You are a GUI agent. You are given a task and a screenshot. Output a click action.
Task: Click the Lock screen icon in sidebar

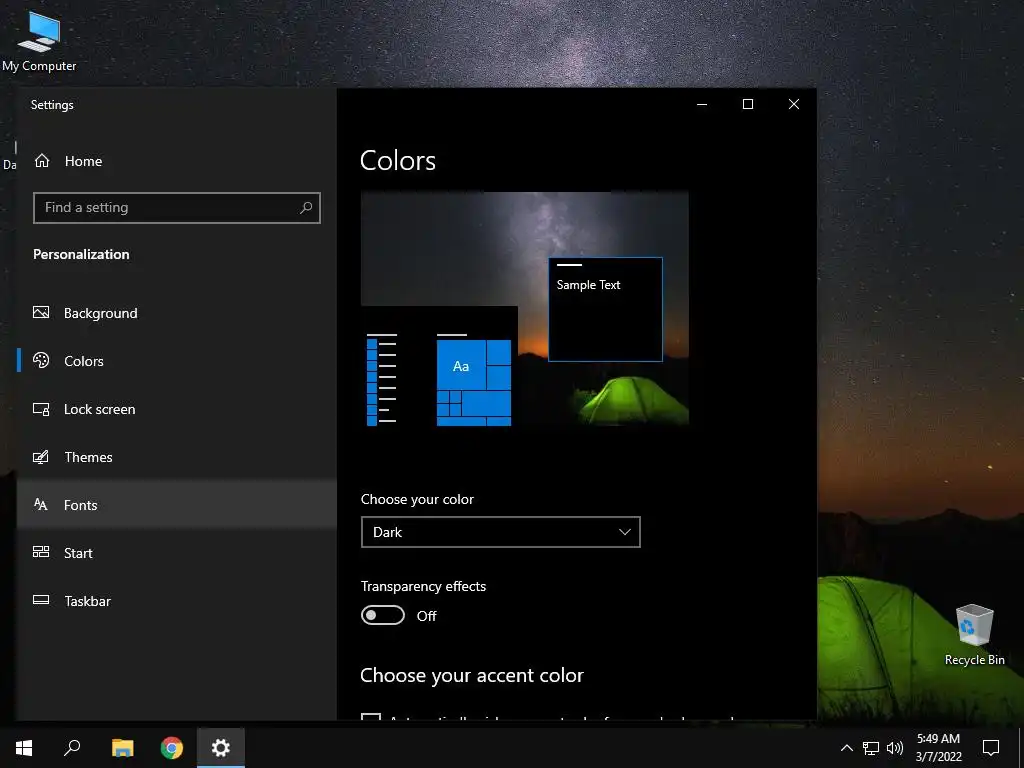tap(41, 409)
